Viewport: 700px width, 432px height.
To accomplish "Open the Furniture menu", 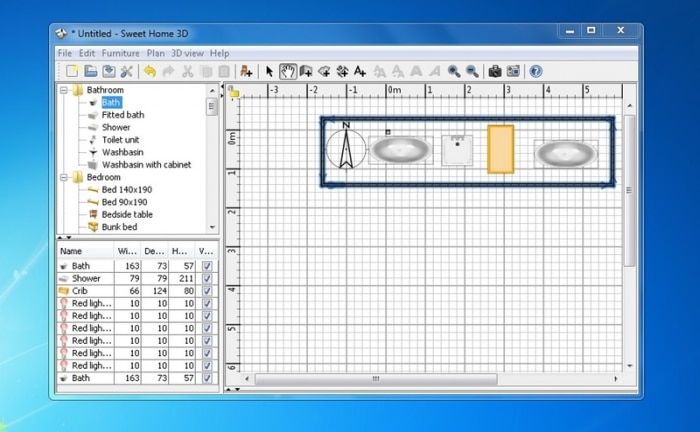I will pyautogui.click(x=121, y=53).
